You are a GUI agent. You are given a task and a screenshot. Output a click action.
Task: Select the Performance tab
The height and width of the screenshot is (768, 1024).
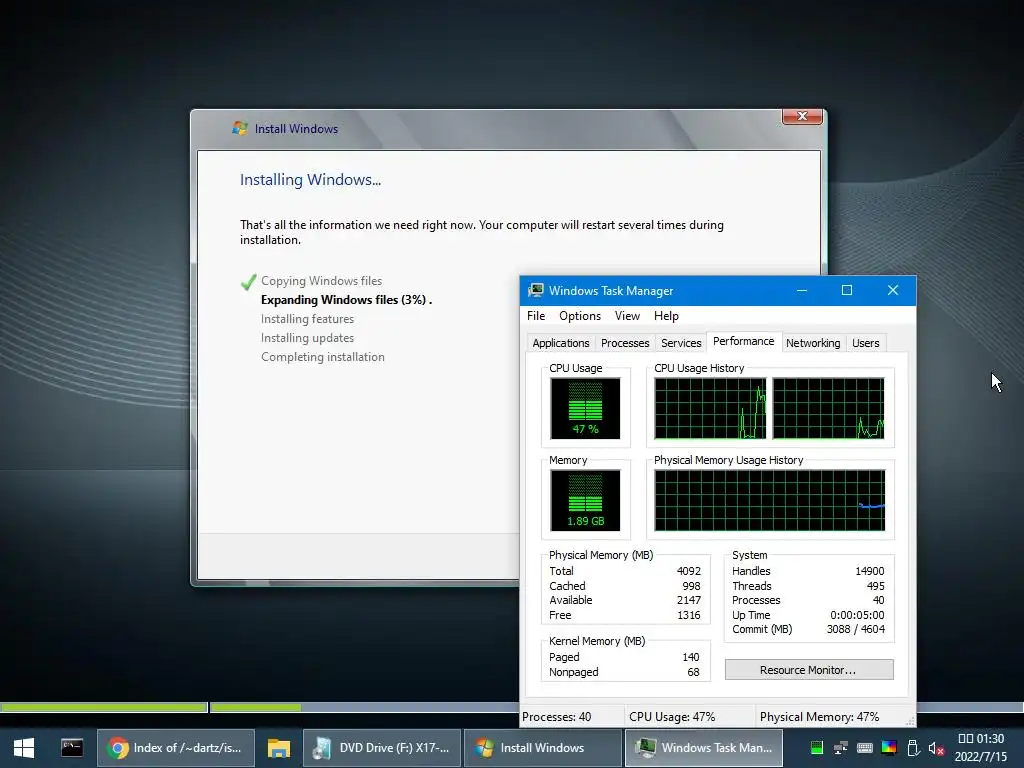(x=743, y=342)
